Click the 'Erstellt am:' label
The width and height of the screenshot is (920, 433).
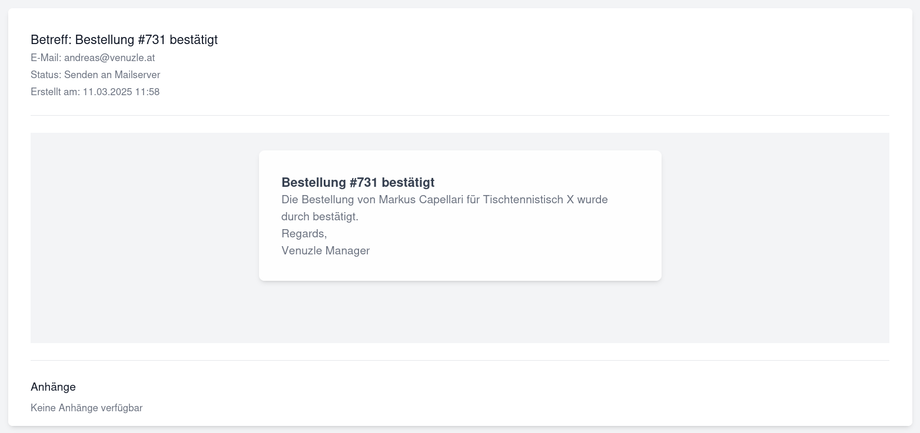pyautogui.click(x=55, y=92)
